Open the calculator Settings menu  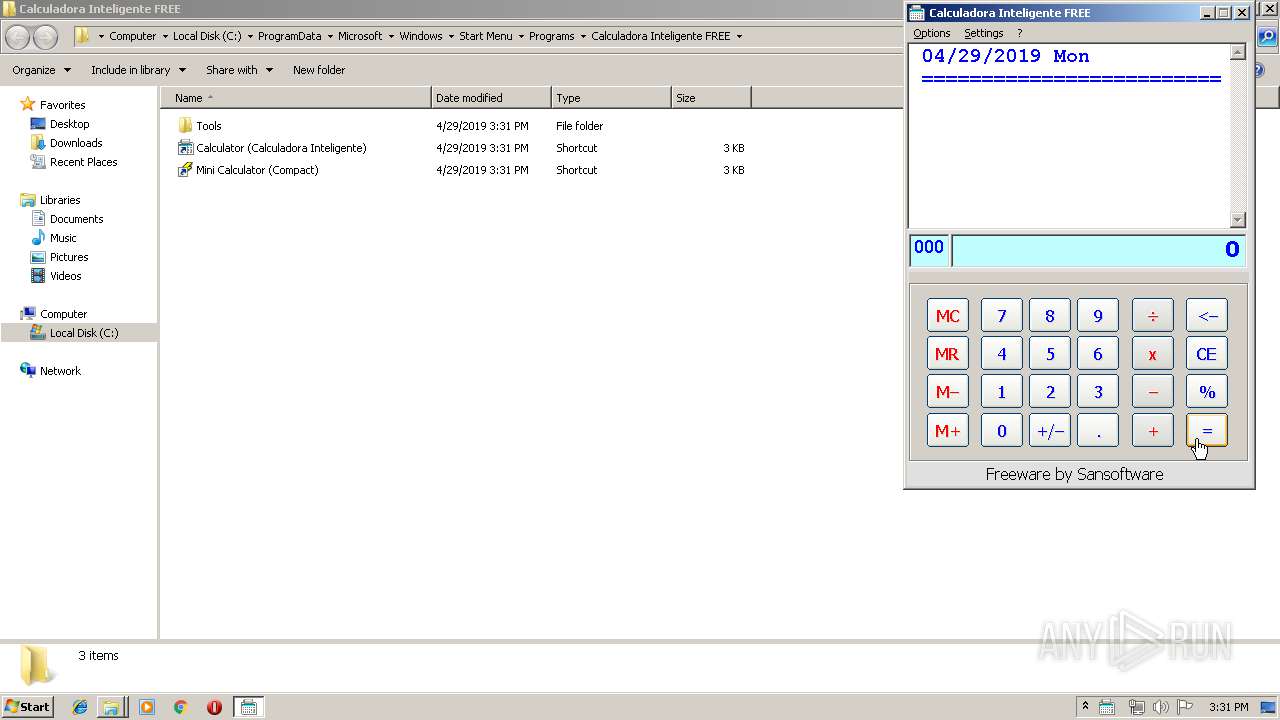click(983, 33)
